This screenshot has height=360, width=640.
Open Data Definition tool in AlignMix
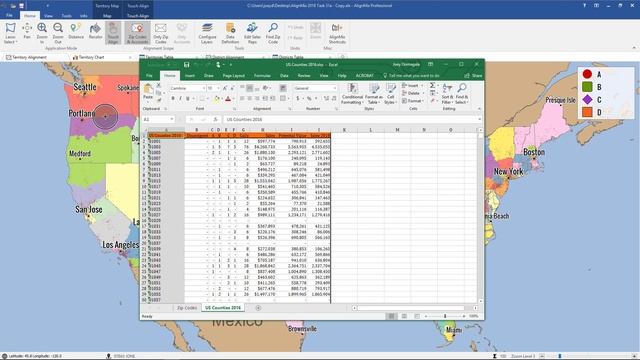tap(230, 33)
